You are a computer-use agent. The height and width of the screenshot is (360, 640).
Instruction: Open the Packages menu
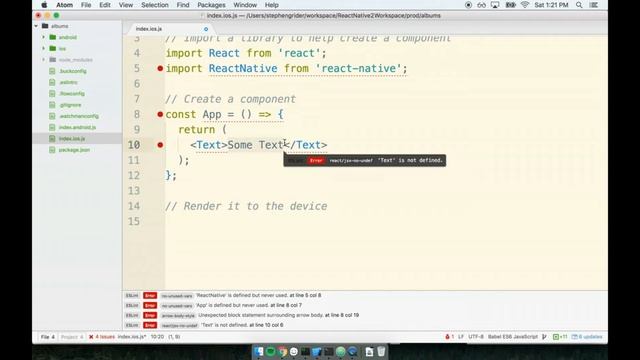click(211, 5)
